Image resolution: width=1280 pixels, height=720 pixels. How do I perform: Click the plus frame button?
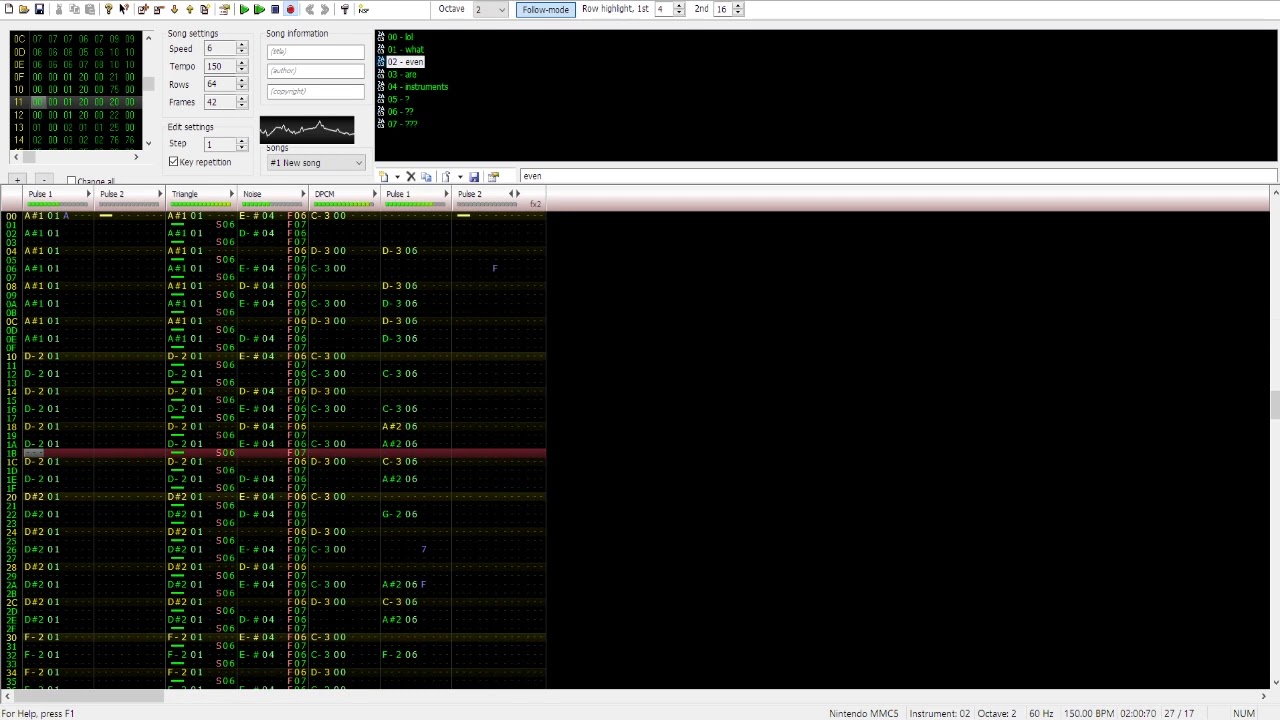click(17, 181)
